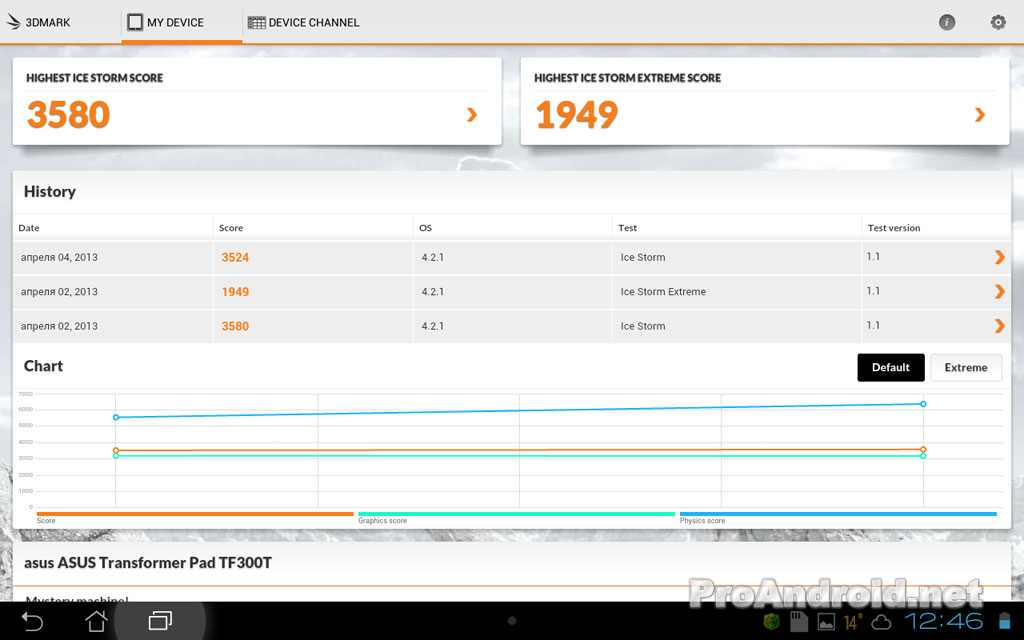Tap the battery status icon
Viewport: 1024px width, 640px height.
tap(1004, 621)
